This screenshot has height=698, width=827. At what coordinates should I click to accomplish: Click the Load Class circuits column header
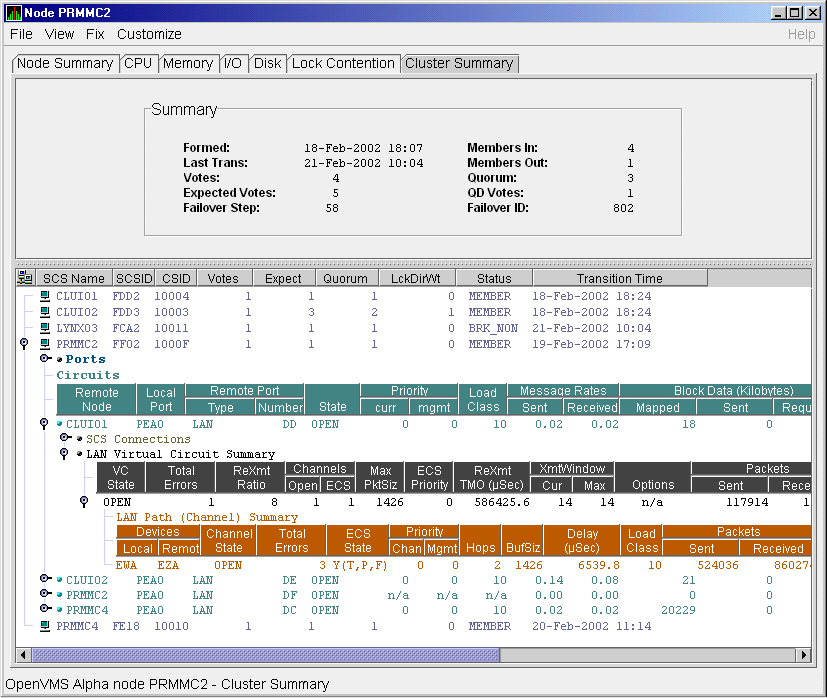tap(483, 399)
